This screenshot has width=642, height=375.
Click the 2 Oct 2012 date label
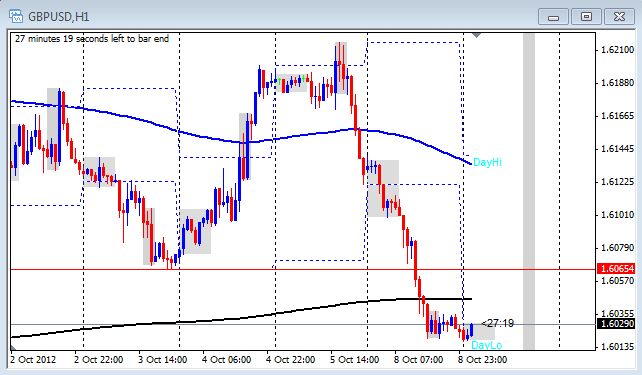(33, 360)
